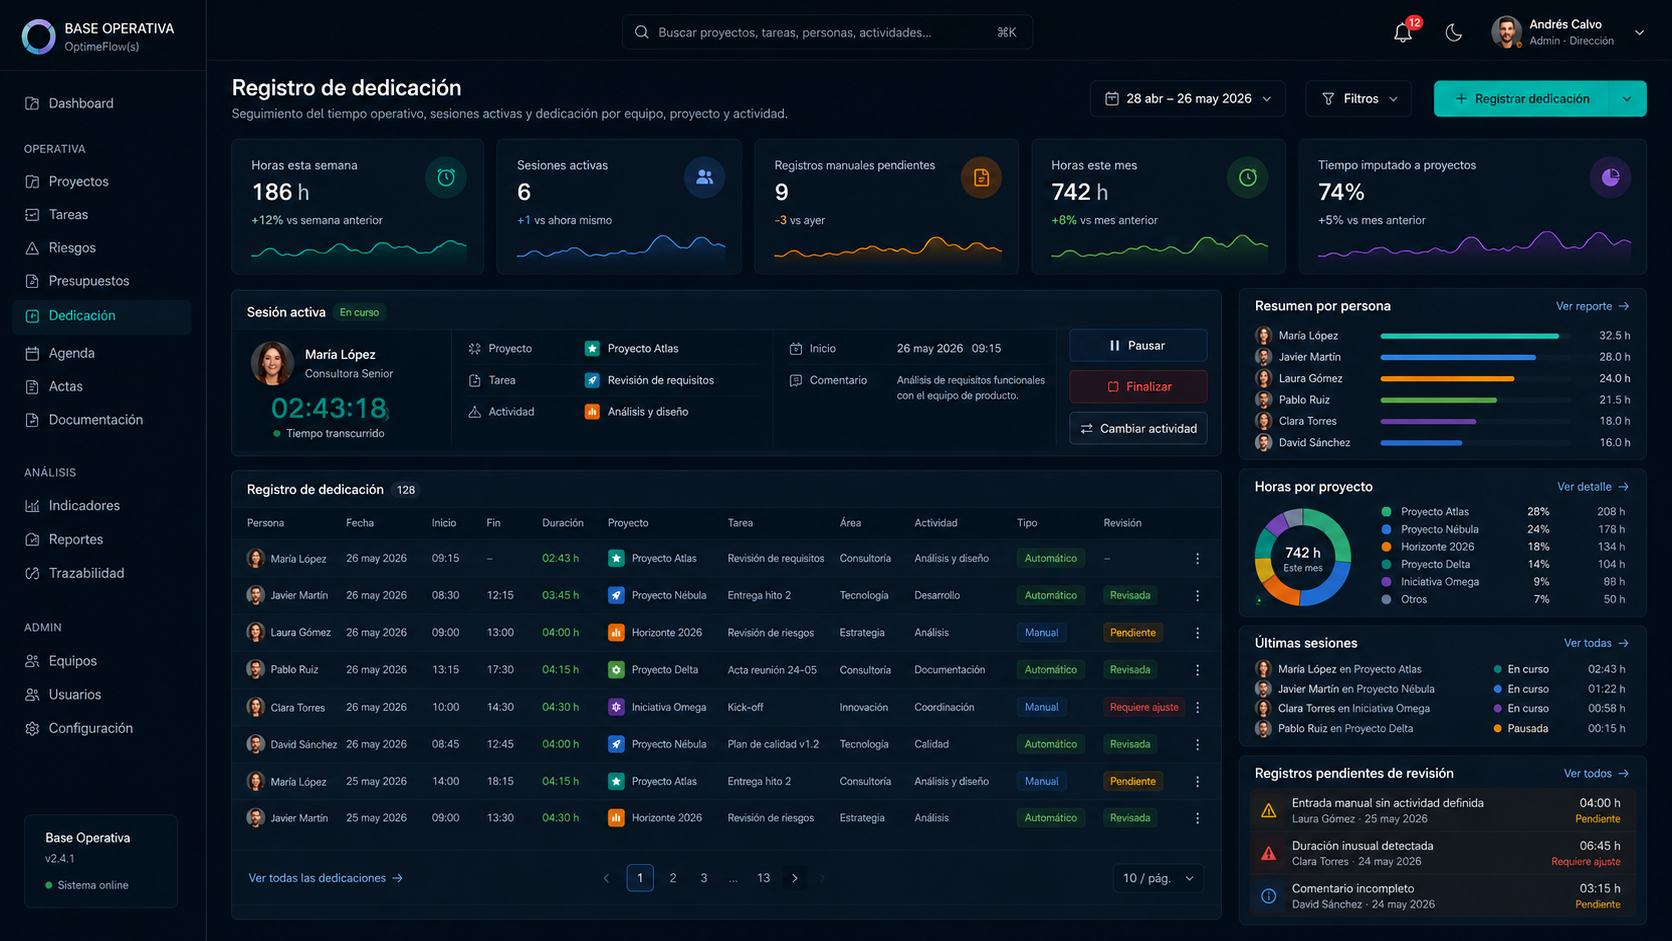Open the 10 / pág. page size dropdown
This screenshot has width=1672, height=941.
[x=1158, y=878]
